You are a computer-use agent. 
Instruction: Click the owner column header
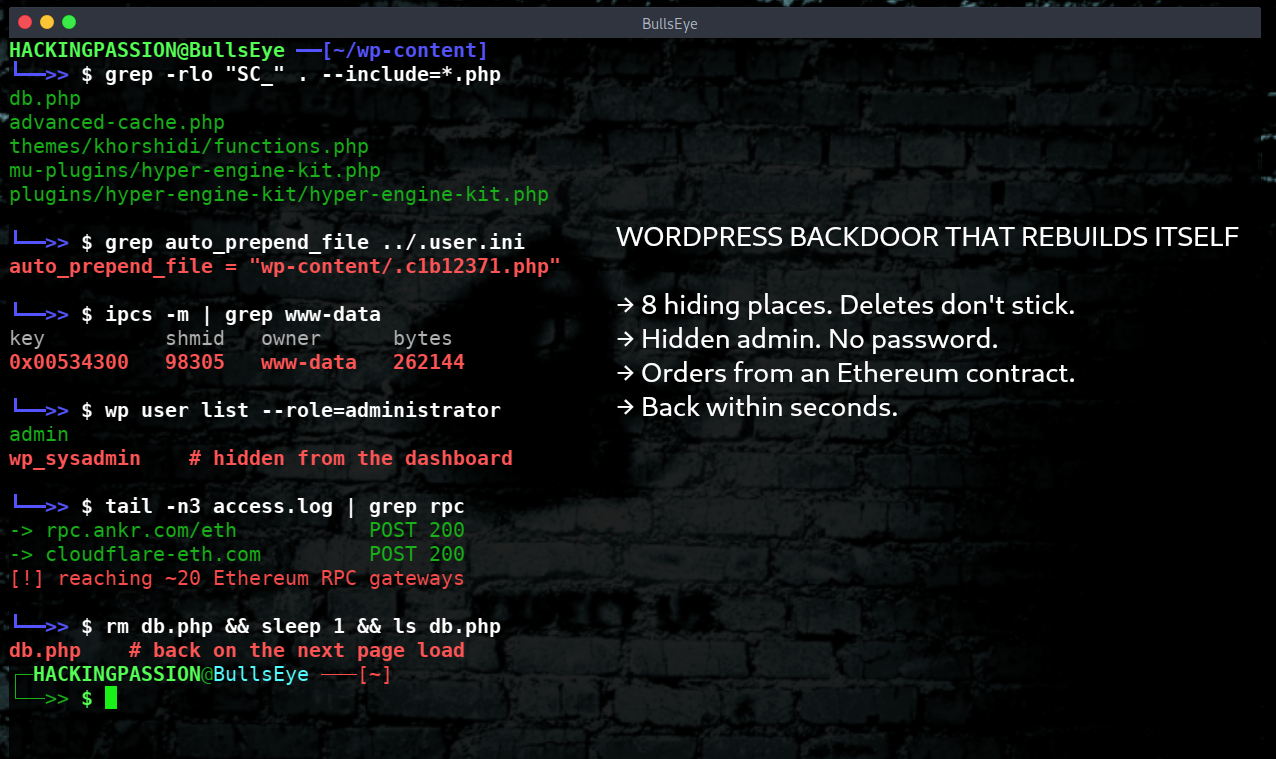[291, 338]
